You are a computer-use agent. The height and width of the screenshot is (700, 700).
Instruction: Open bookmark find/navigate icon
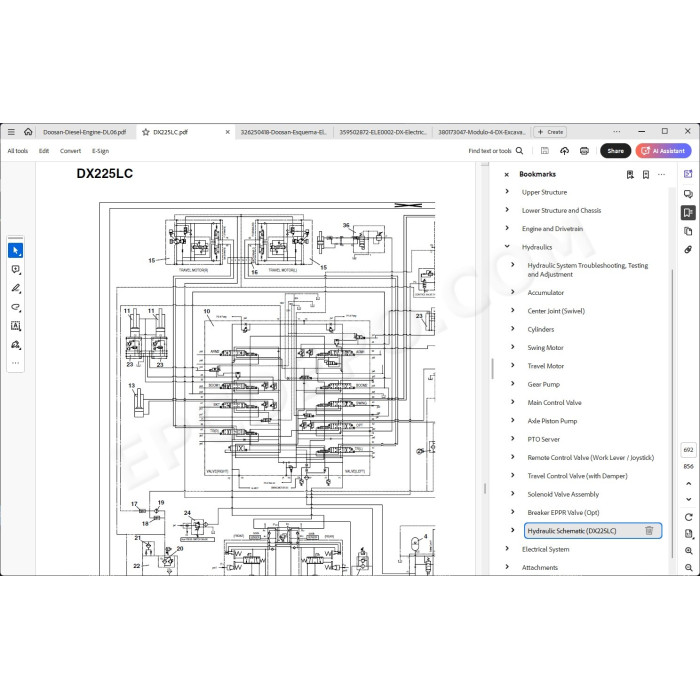[x=630, y=175]
